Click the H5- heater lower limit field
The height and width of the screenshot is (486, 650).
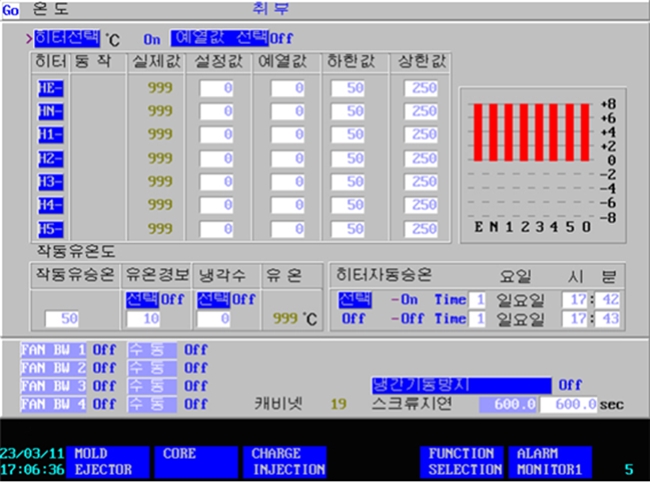pos(350,229)
